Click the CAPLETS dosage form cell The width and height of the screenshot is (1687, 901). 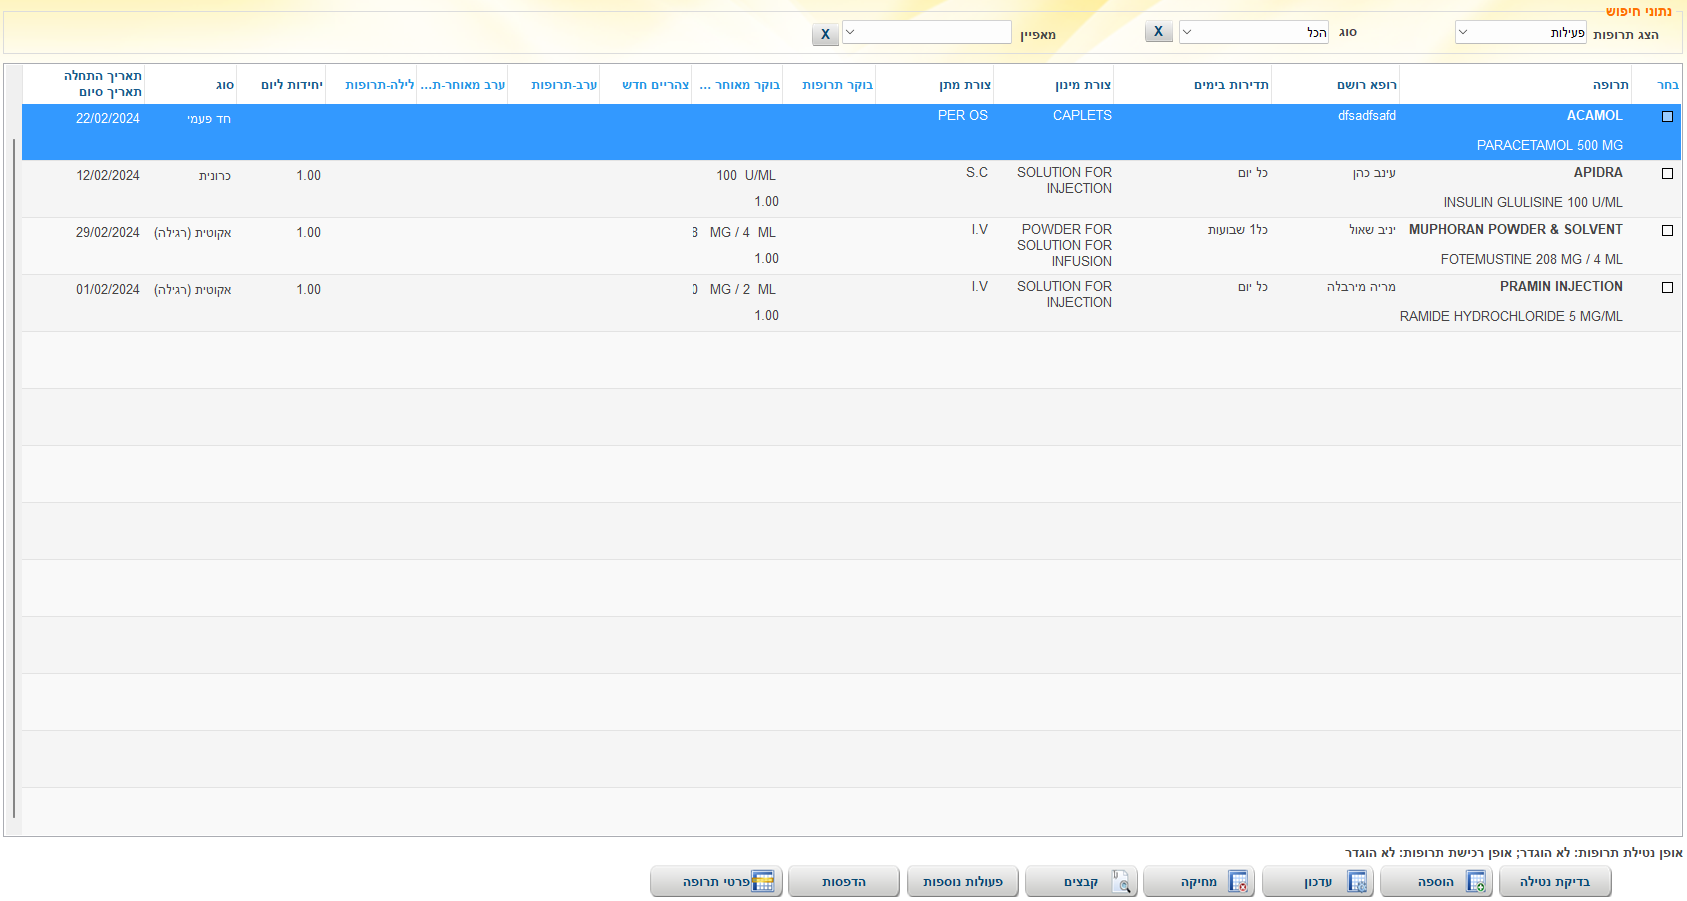pyautogui.click(x=1082, y=116)
